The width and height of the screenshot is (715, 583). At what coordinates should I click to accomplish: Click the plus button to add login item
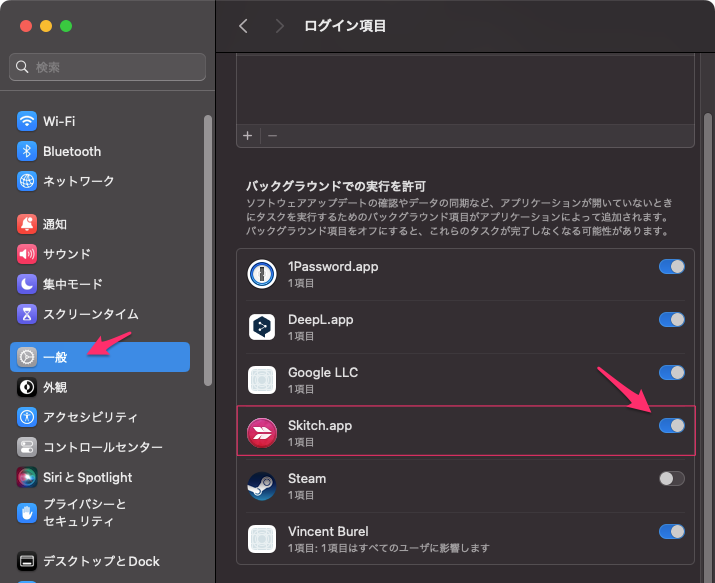[x=248, y=135]
